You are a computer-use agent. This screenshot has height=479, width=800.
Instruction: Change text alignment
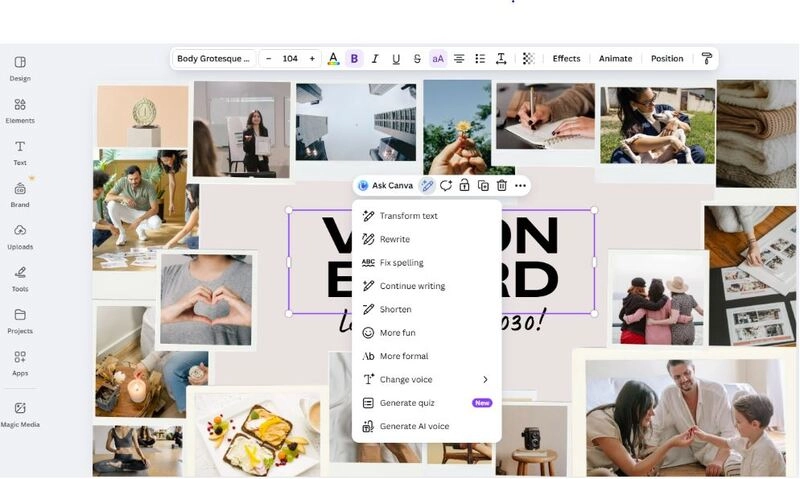click(x=459, y=59)
